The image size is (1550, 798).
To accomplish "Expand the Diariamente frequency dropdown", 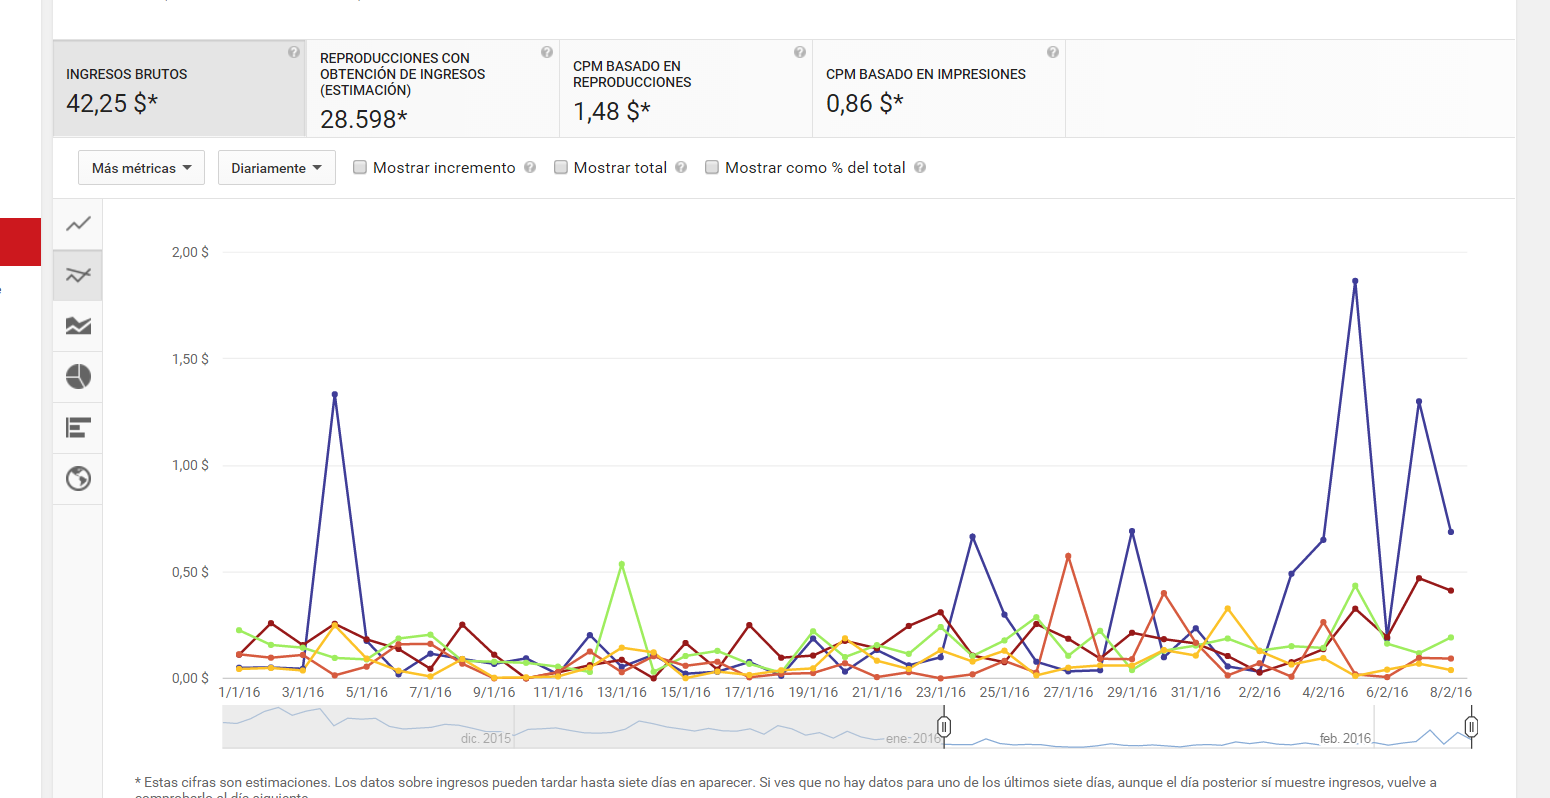I will (276, 168).
